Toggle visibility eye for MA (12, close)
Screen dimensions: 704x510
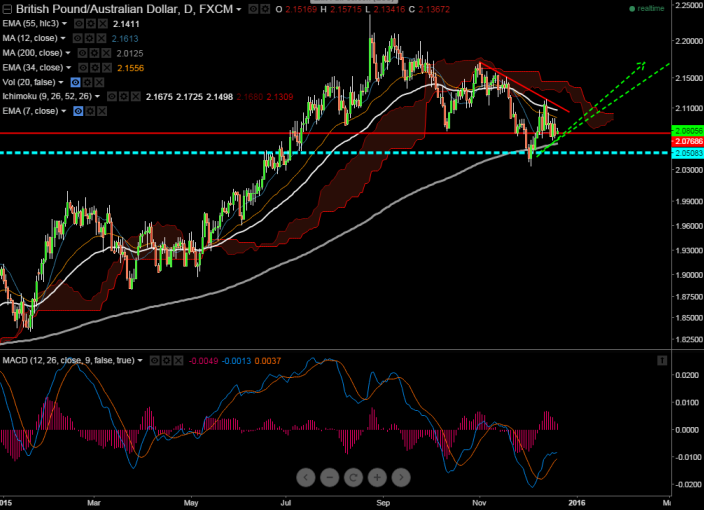pyautogui.click(x=77, y=38)
